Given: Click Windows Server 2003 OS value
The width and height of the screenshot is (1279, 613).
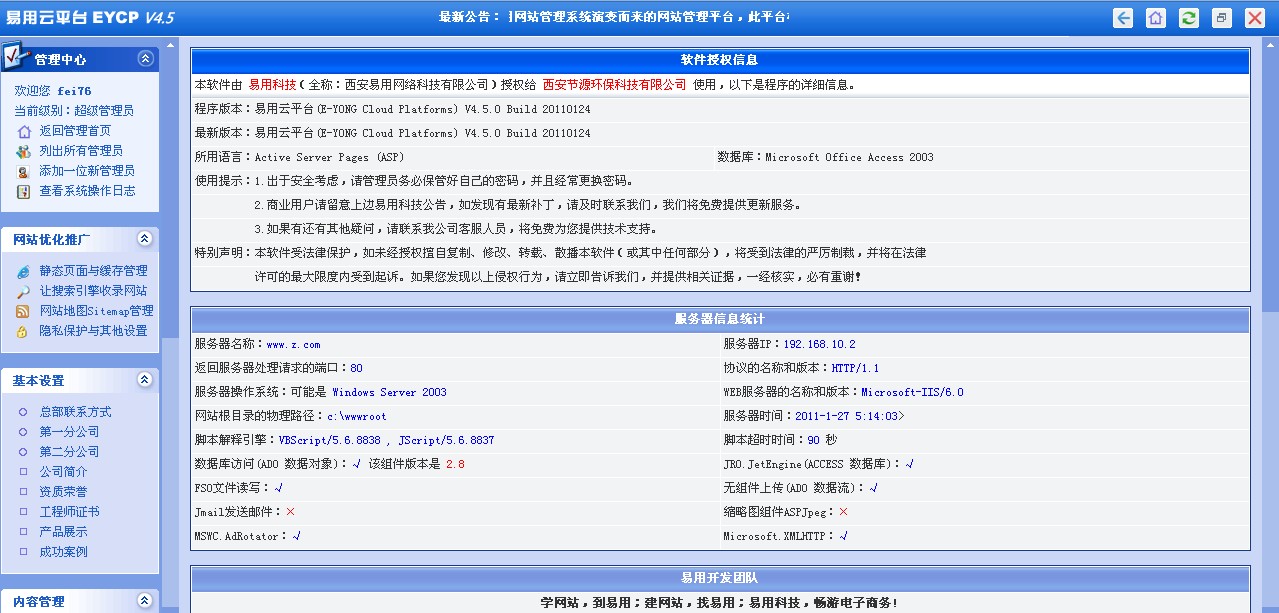Looking at the screenshot, I should click(x=389, y=393).
